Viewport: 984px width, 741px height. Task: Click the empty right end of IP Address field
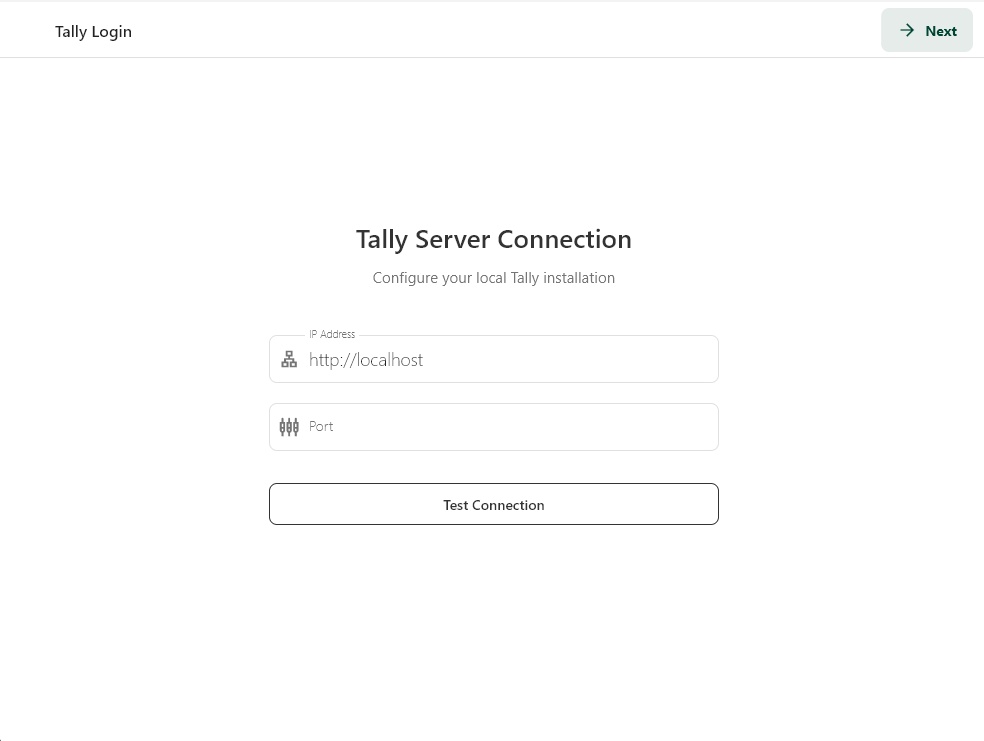pyautogui.click(x=690, y=360)
